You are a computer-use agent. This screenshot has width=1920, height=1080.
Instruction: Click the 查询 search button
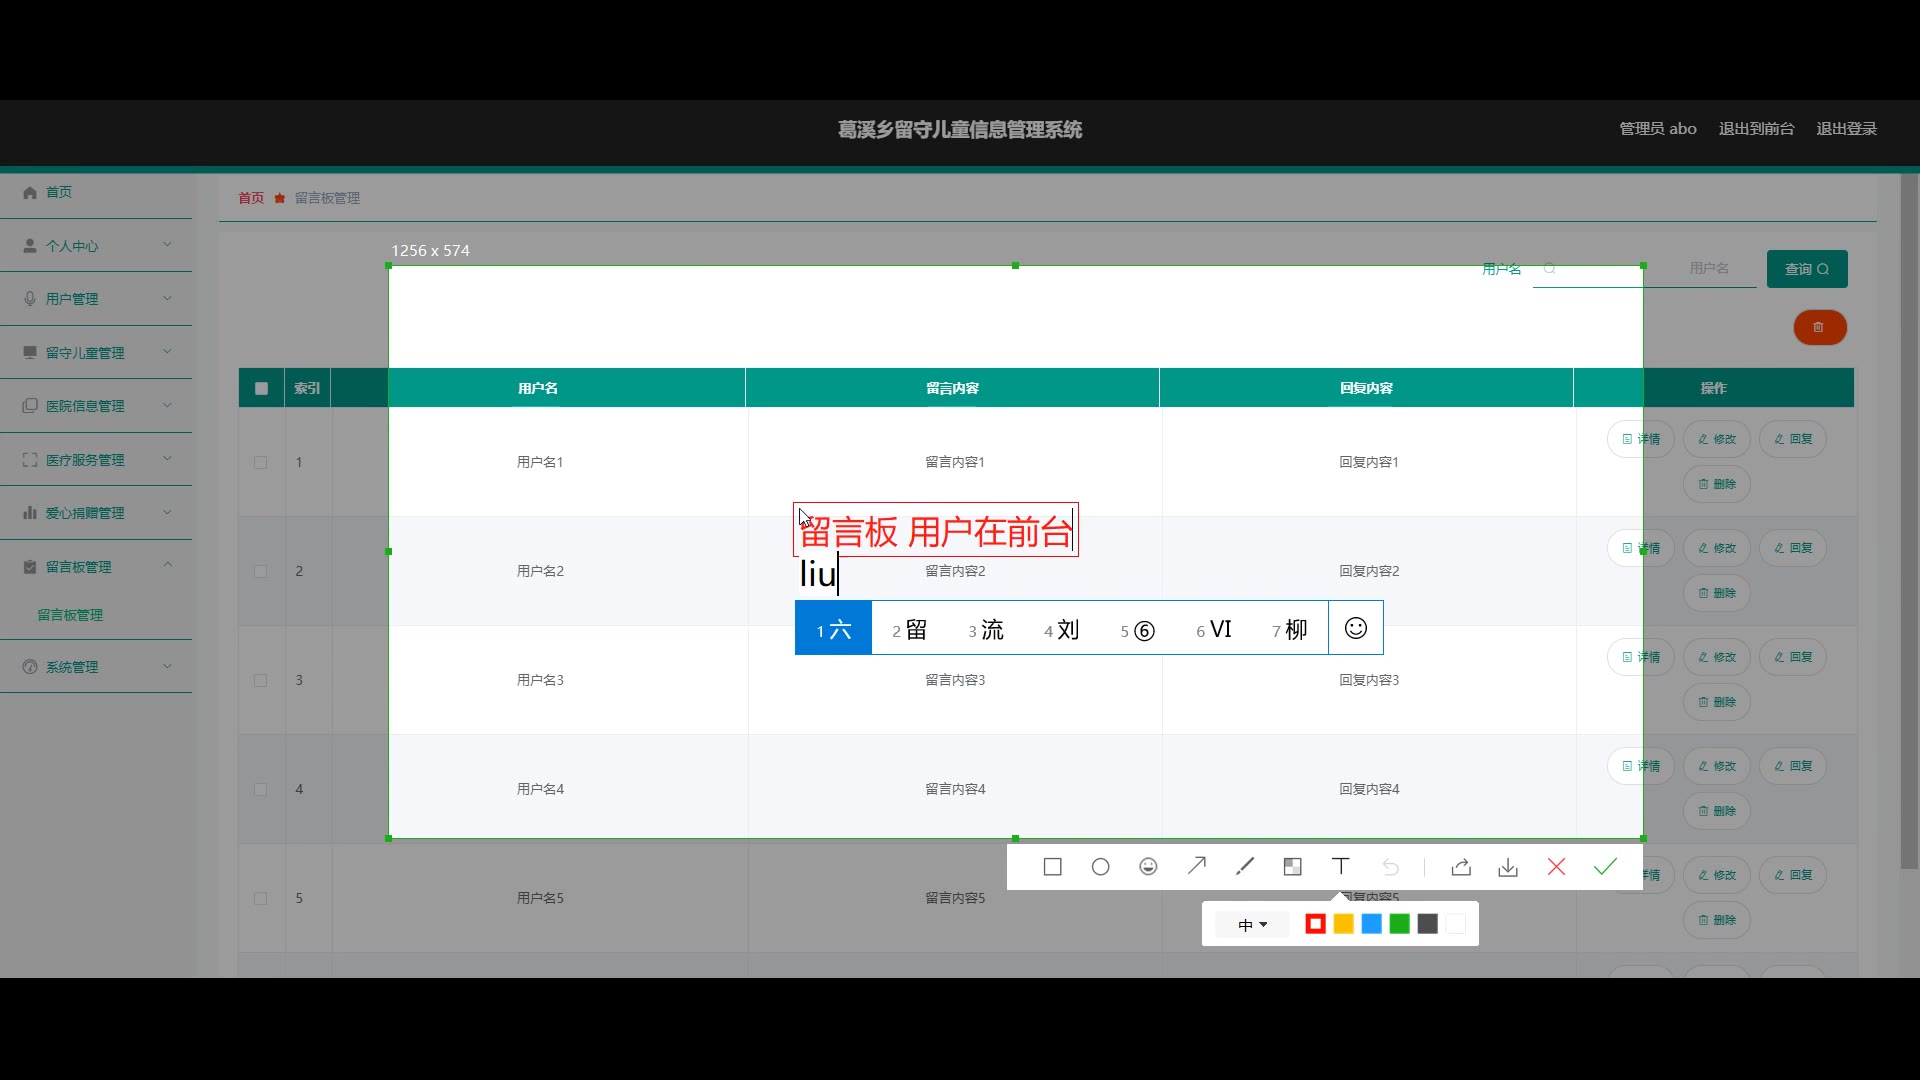tap(1806, 269)
